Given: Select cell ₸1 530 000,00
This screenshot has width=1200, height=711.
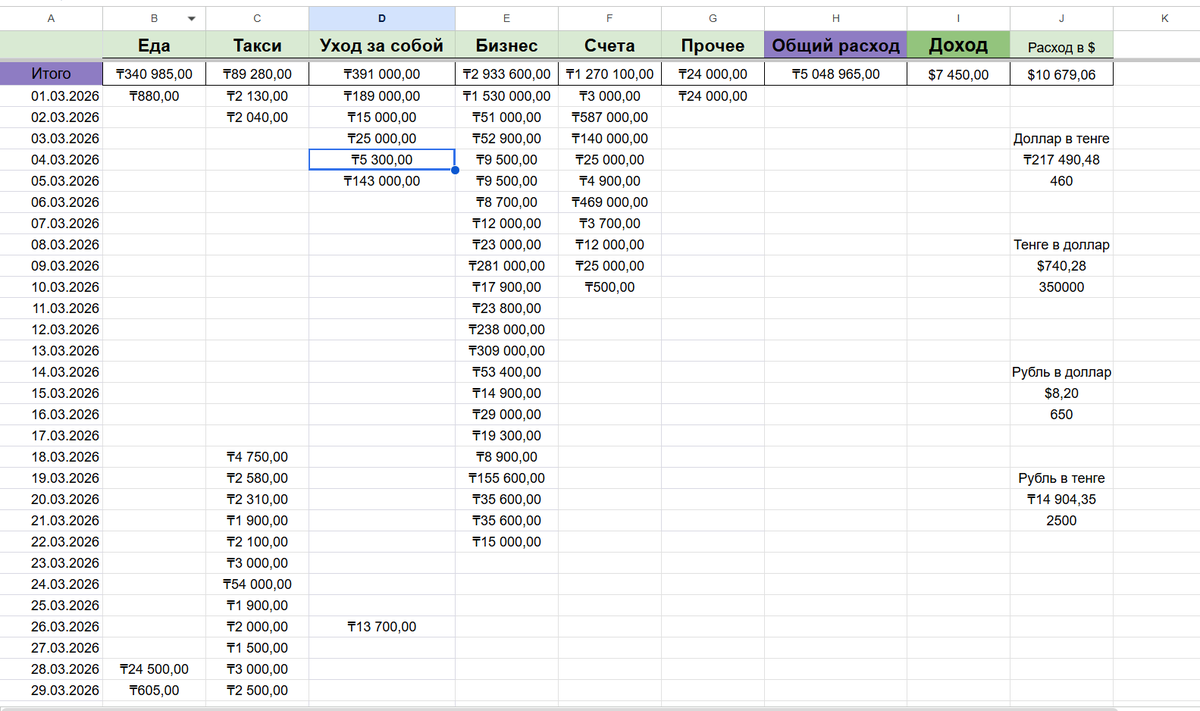Looking at the screenshot, I should click(x=507, y=96).
